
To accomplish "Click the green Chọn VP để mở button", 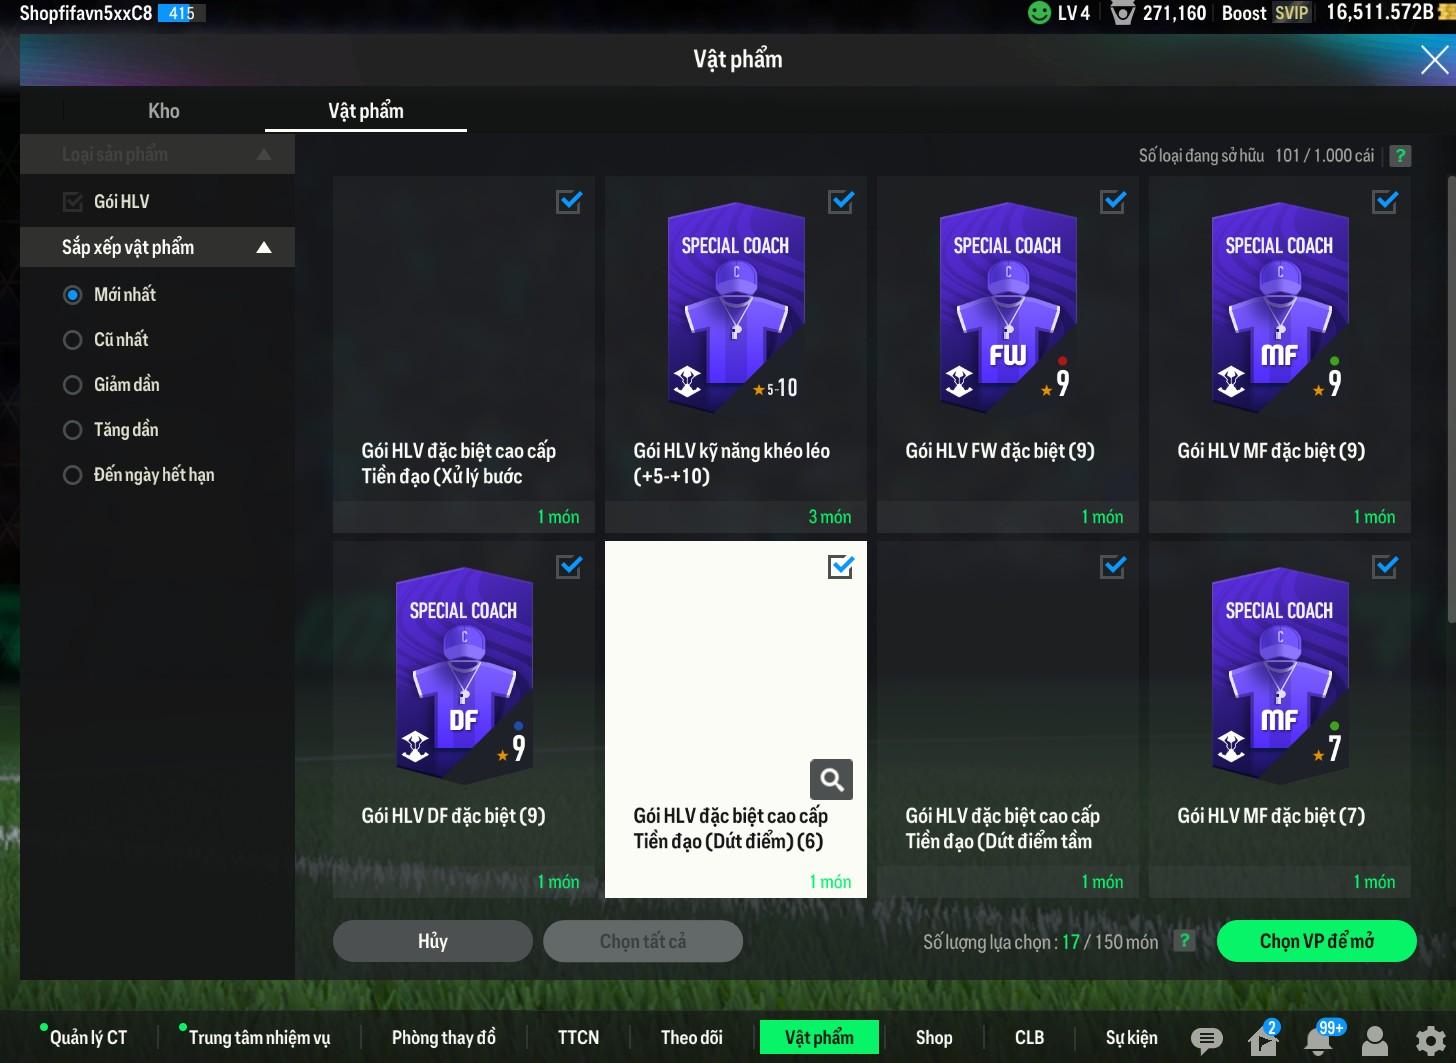I will (x=1316, y=941).
